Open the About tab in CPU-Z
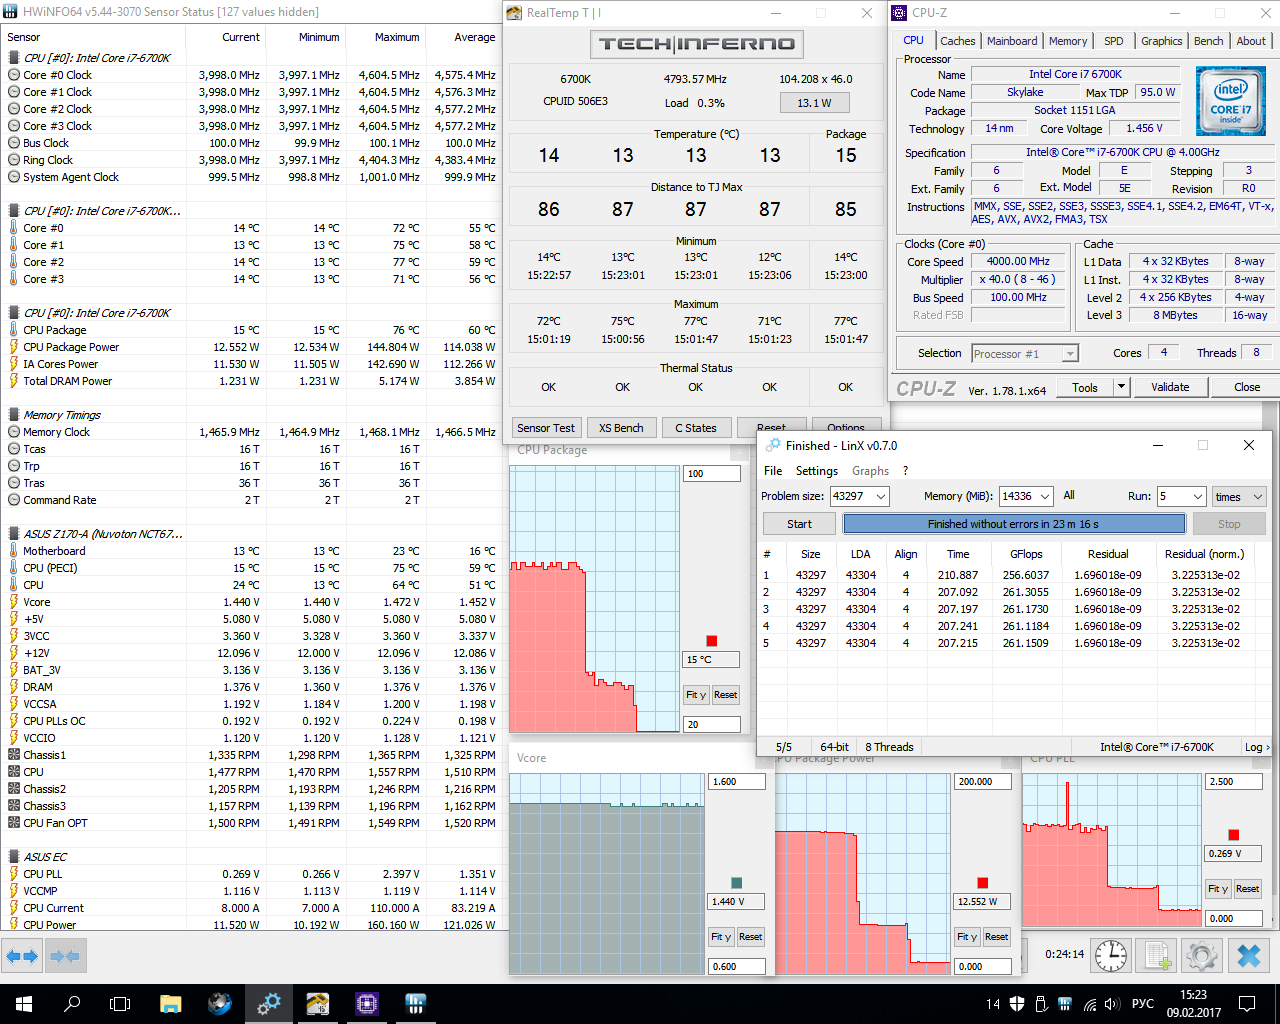The width and height of the screenshot is (1280, 1024). (x=1251, y=41)
